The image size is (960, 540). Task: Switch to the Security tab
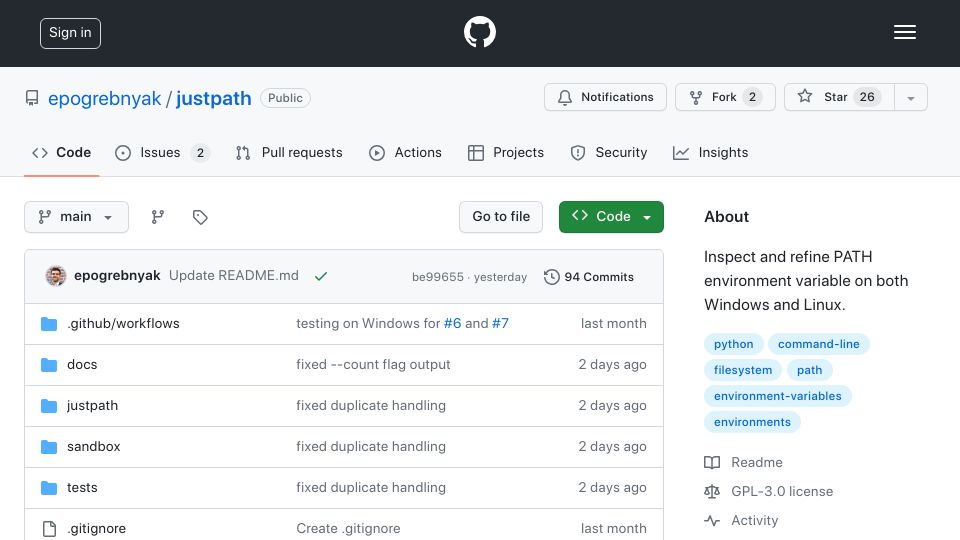(x=609, y=152)
